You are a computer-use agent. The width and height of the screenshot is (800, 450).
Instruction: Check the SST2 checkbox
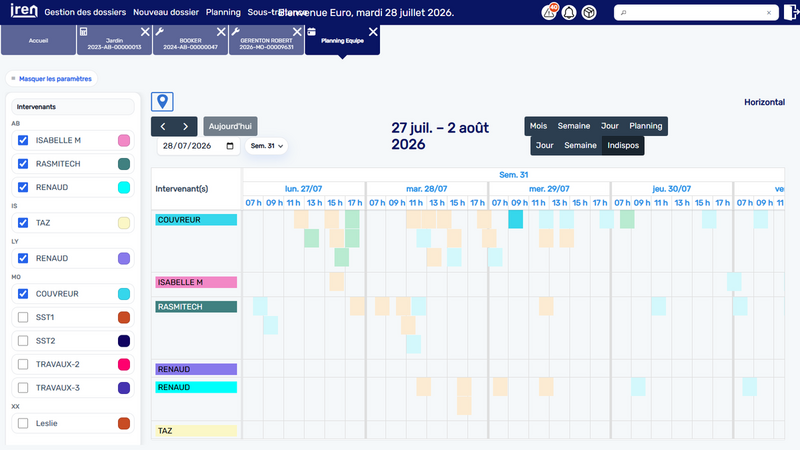click(23, 341)
